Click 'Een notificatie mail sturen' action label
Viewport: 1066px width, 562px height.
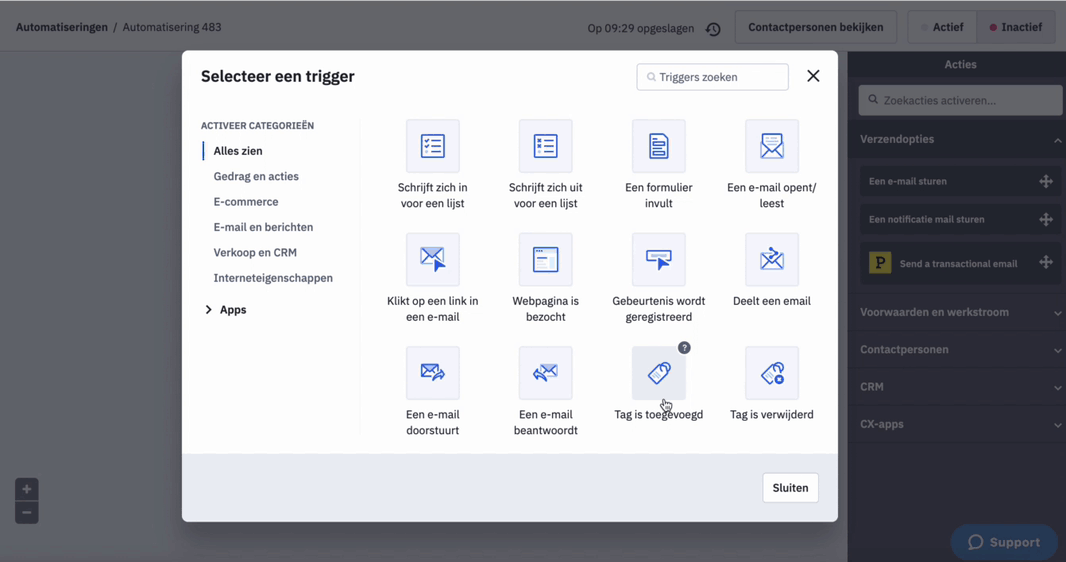(x=926, y=219)
